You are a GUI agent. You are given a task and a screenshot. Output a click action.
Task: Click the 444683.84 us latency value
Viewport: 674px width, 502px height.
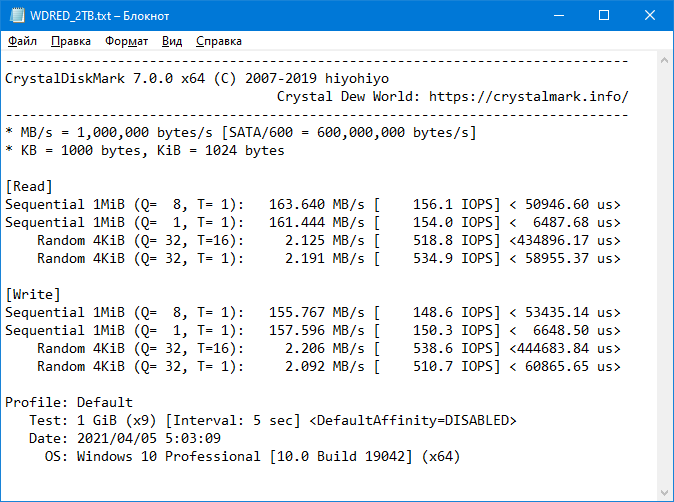tap(565, 349)
